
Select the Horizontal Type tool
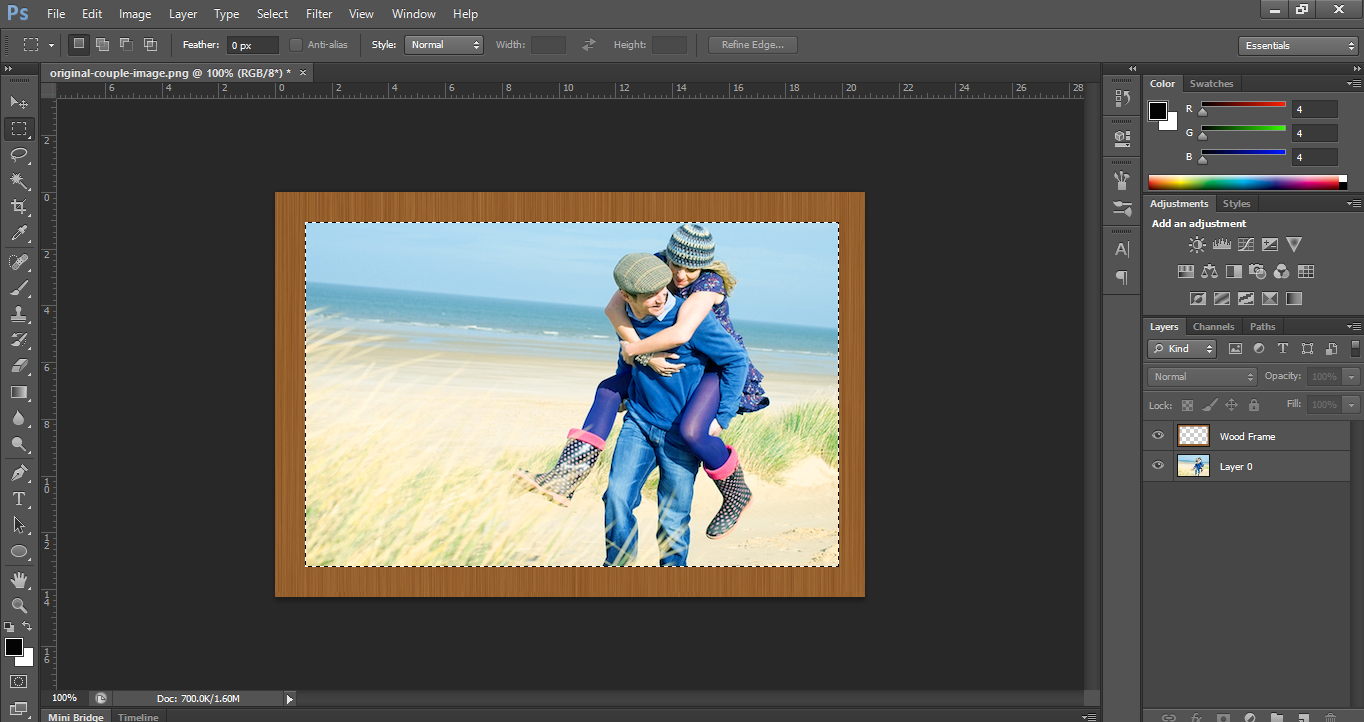pos(19,498)
